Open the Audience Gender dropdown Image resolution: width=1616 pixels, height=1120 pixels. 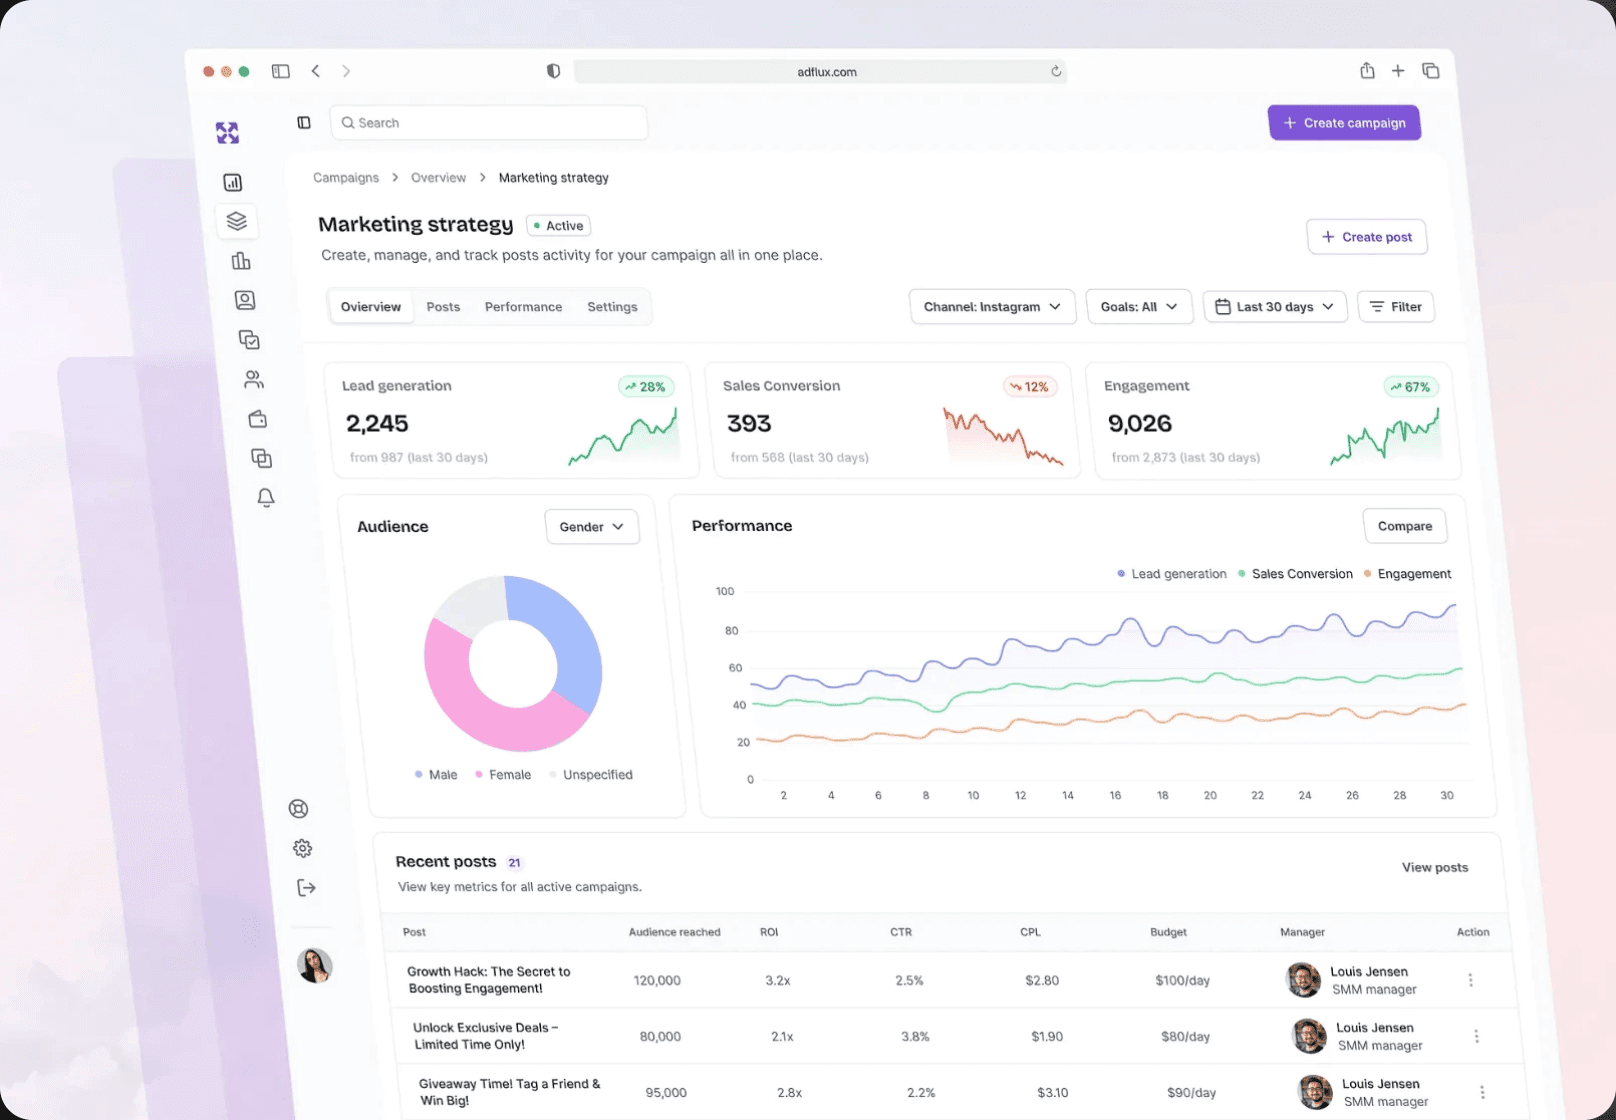[x=592, y=527]
